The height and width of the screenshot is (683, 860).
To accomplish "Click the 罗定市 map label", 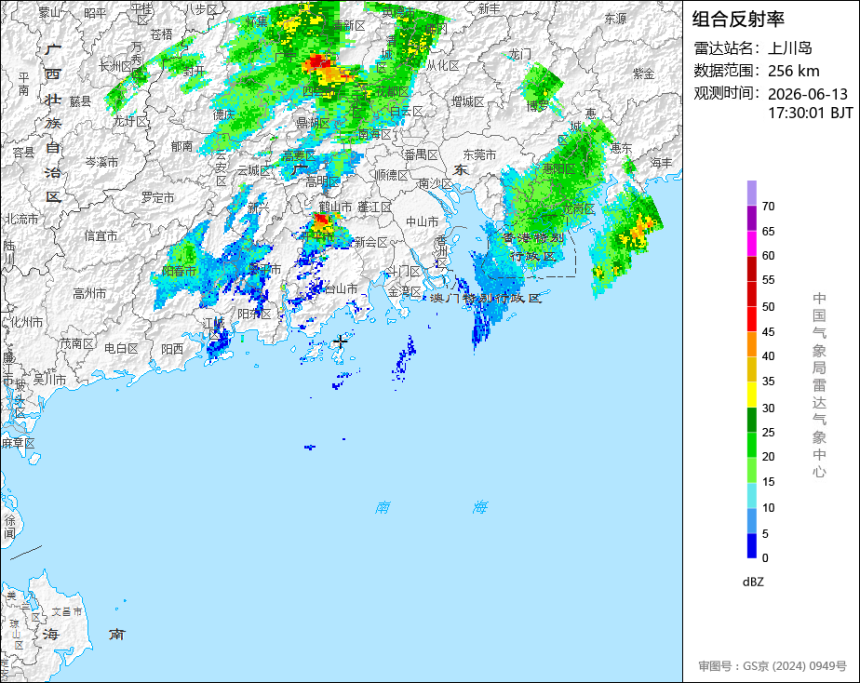I will [158, 197].
